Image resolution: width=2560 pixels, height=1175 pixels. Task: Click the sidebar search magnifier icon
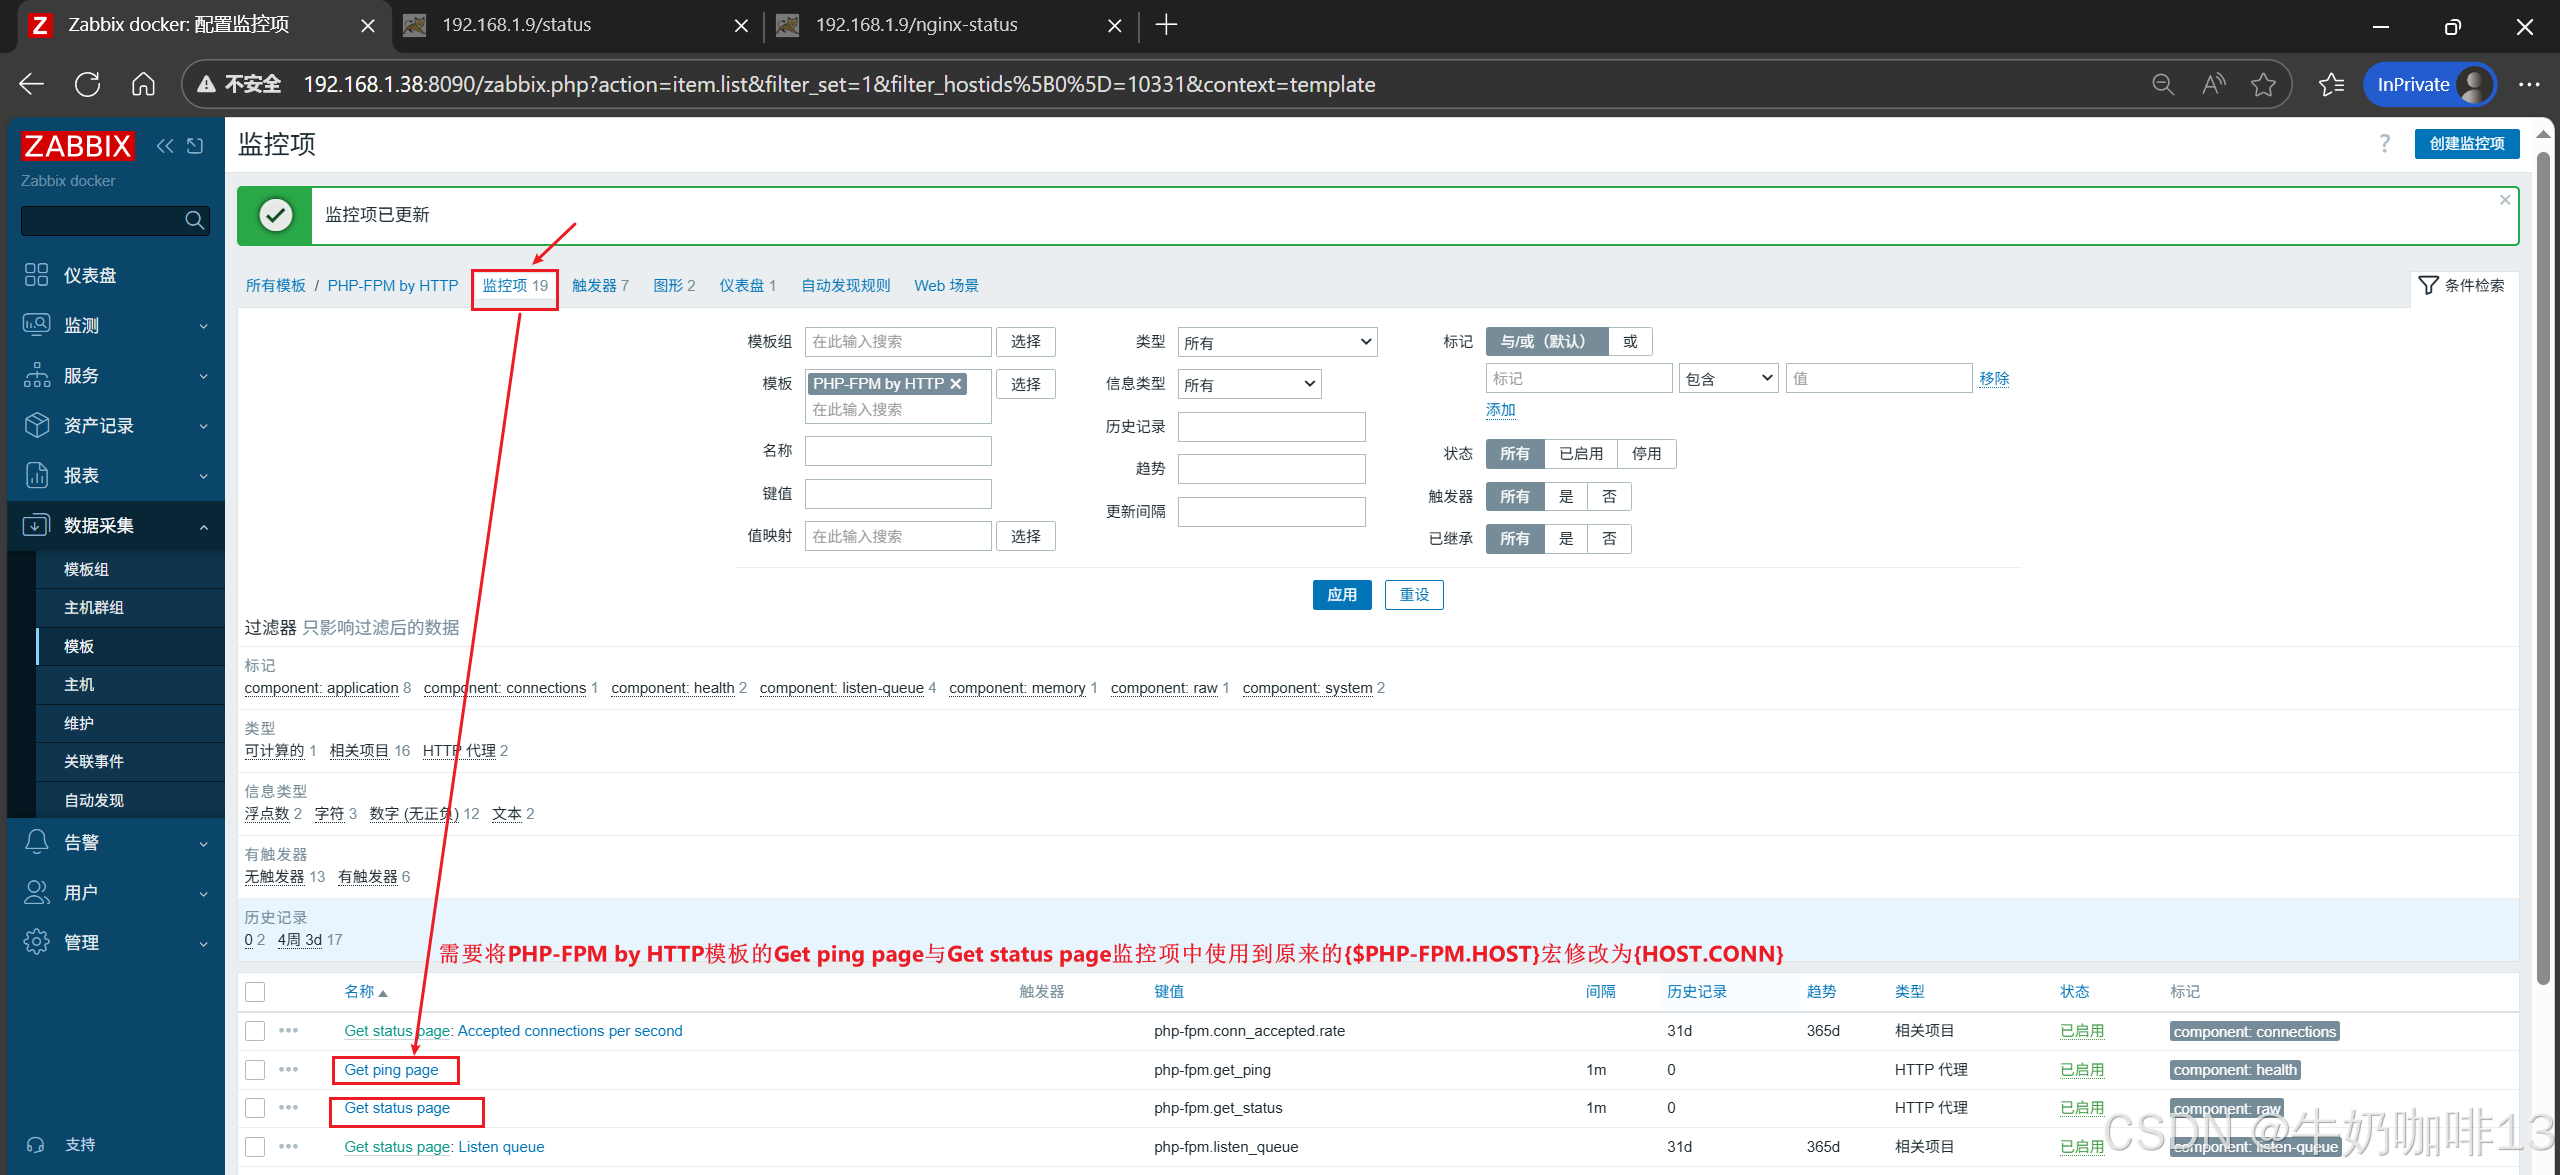[x=194, y=220]
